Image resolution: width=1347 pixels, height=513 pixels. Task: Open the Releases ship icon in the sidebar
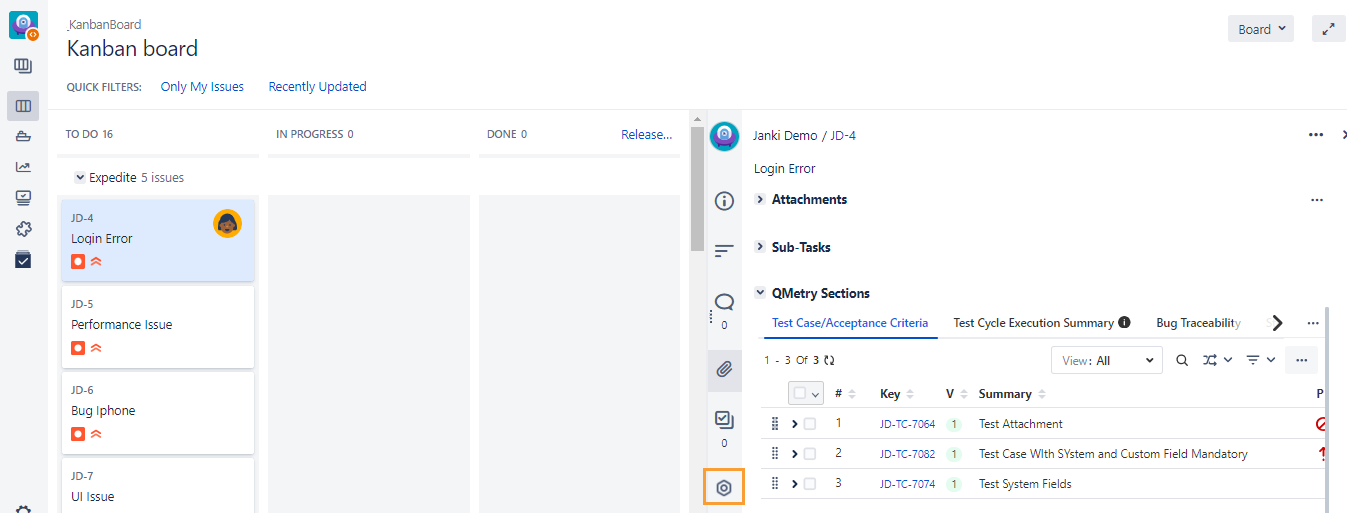[23, 136]
